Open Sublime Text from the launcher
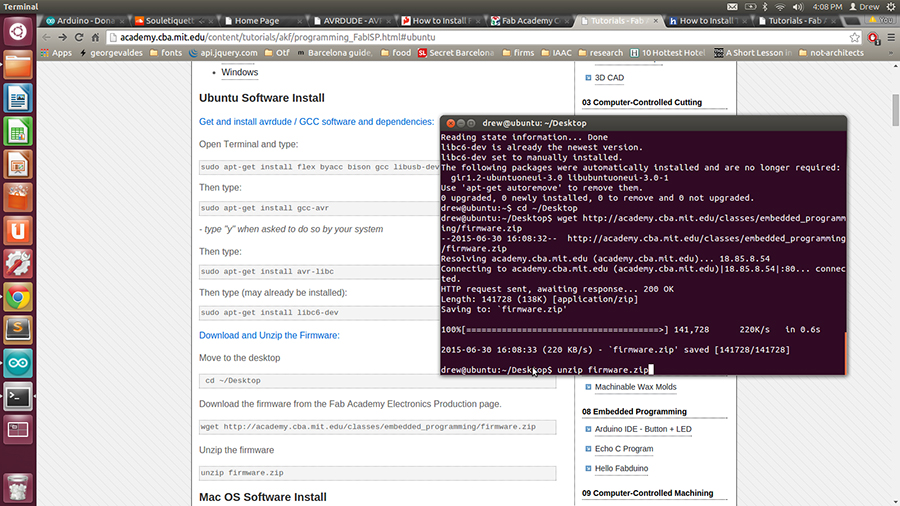This screenshot has width=900, height=506. [18, 330]
